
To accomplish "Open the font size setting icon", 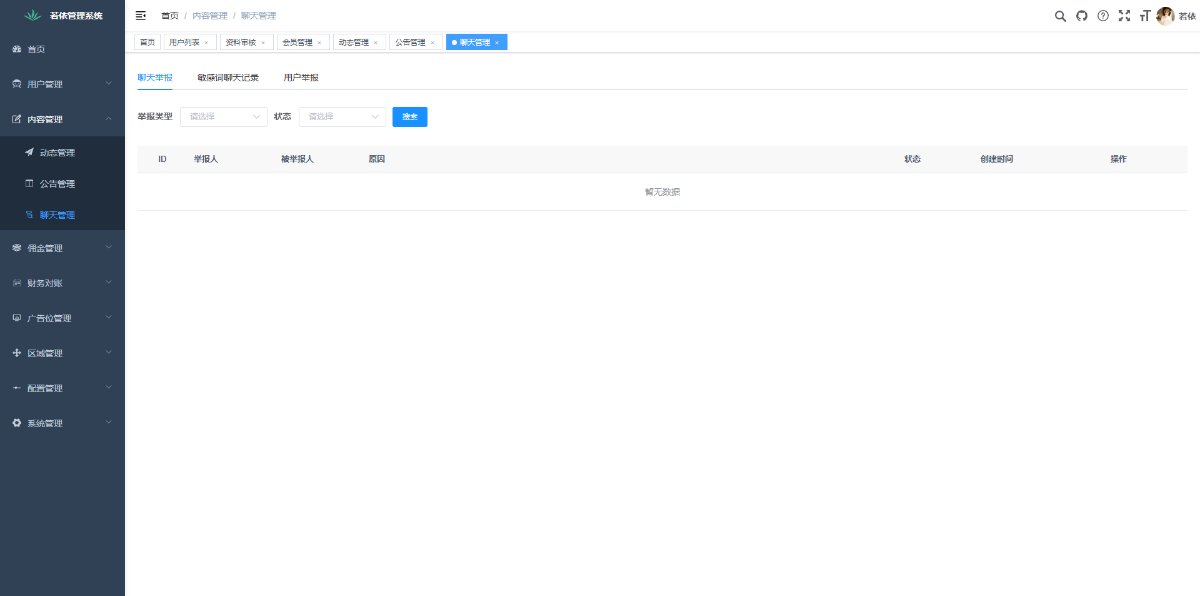I will [1144, 16].
